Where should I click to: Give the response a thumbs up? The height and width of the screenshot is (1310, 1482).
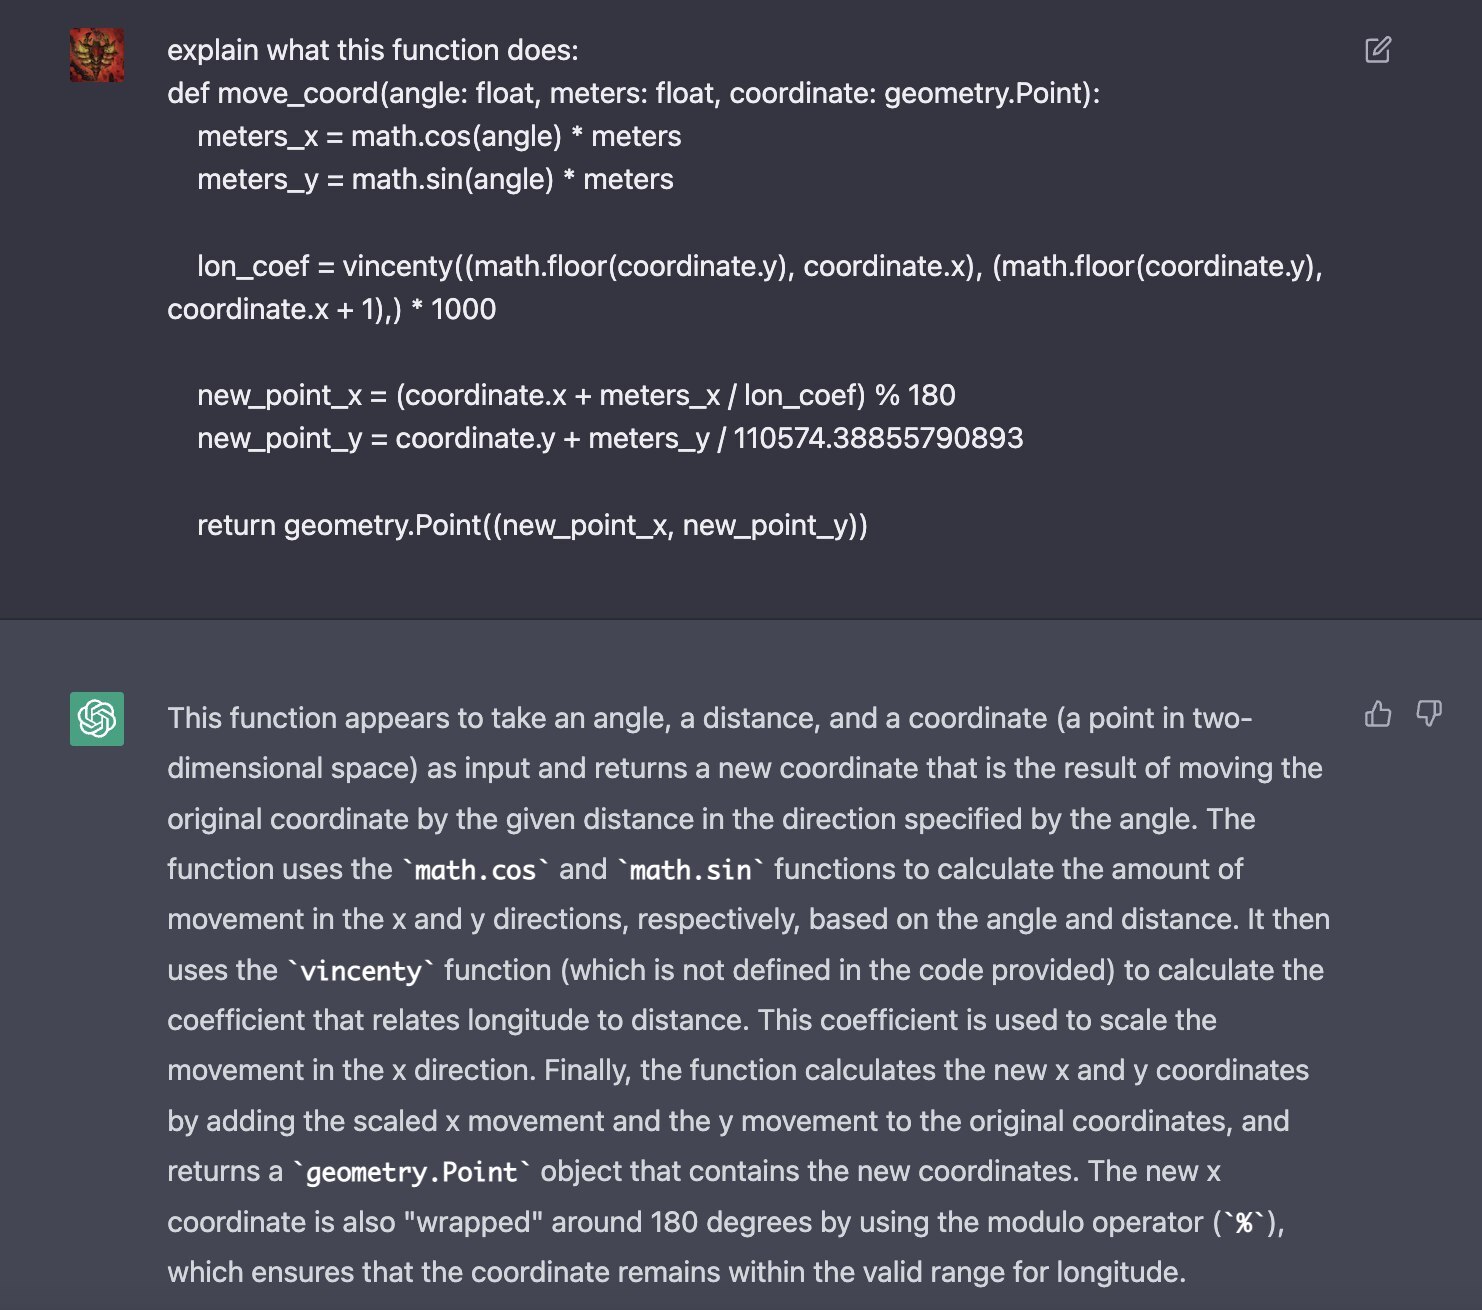[x=1377, y=714]
